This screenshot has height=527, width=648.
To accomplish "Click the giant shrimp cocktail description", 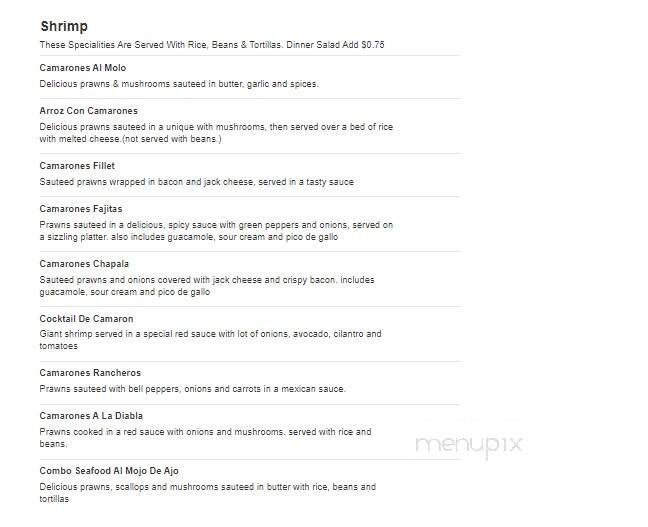I will [x=210, y=340].
